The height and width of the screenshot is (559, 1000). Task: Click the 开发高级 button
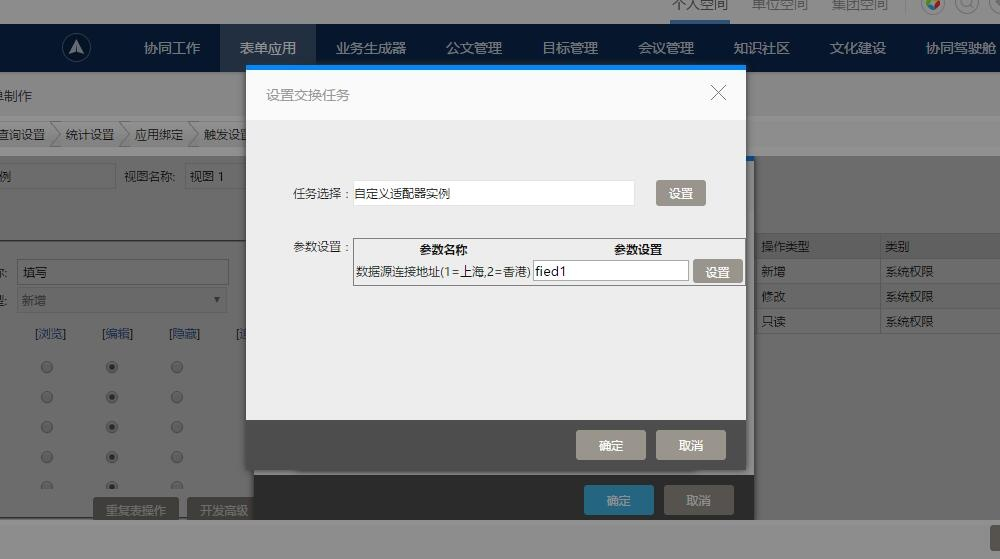coord(220,509)
